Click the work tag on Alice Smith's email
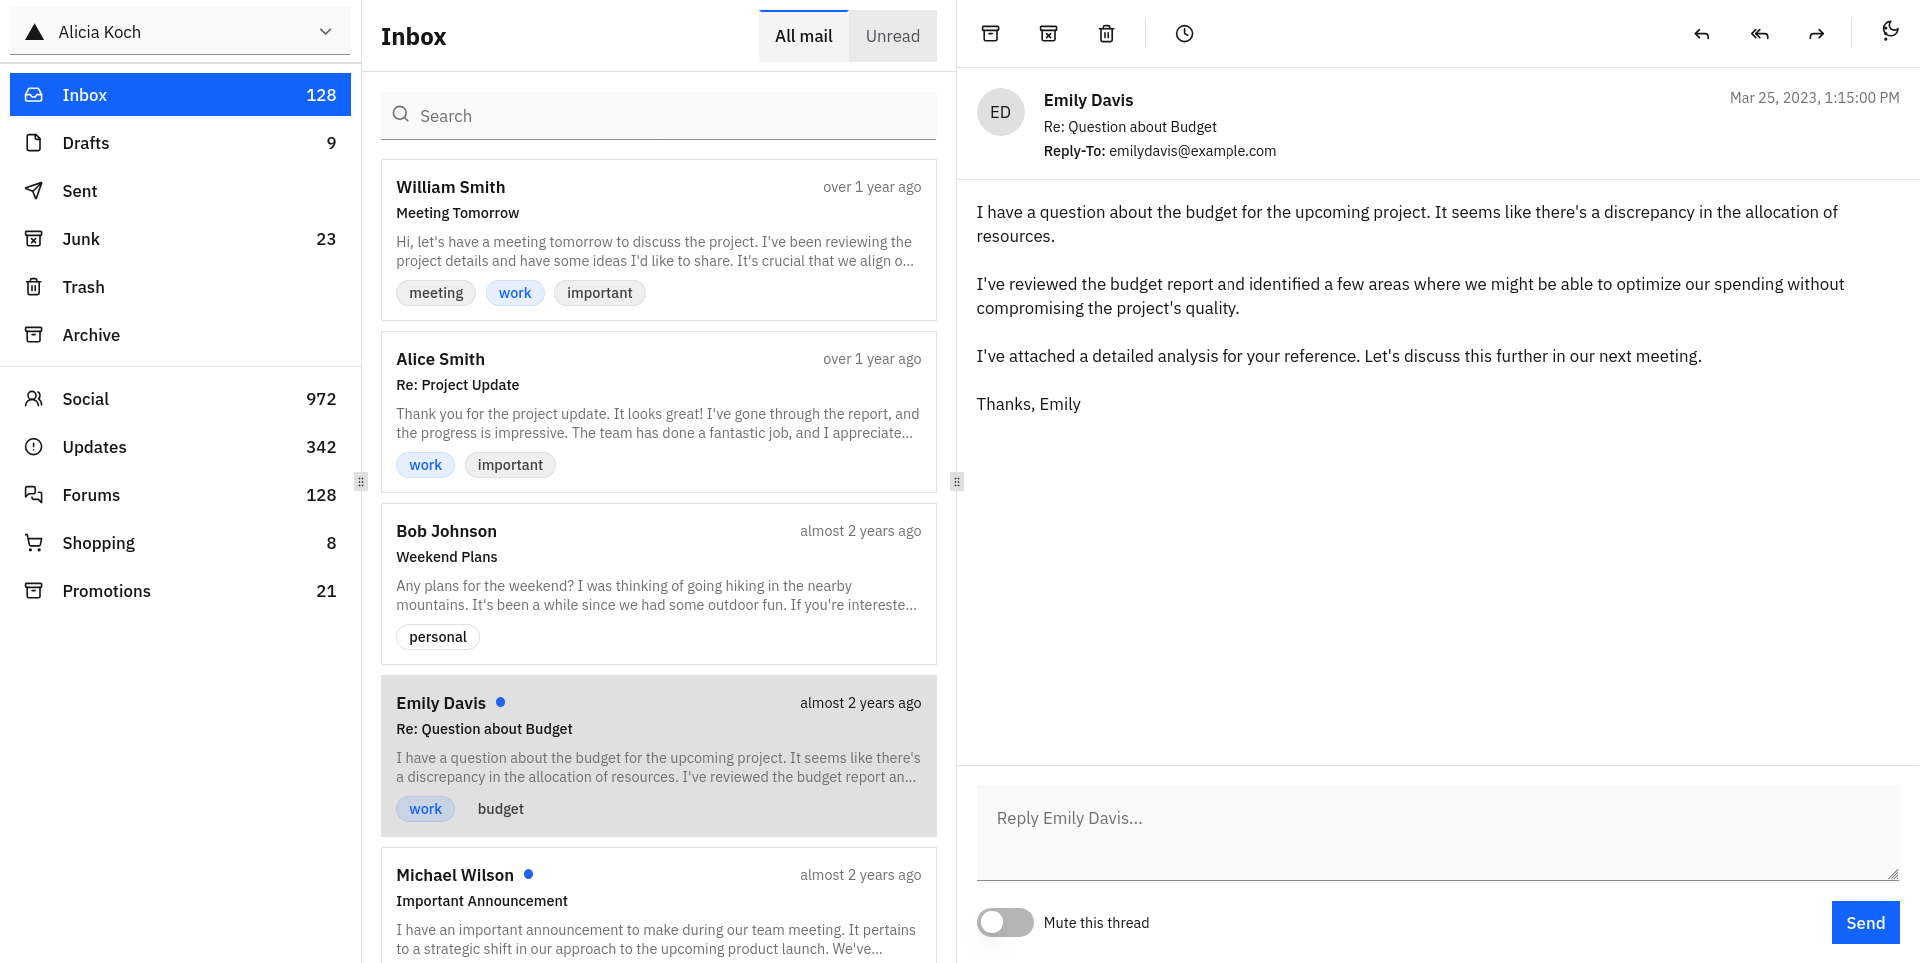The height and width of the screenshot is (963, 1920). [425, 465]
